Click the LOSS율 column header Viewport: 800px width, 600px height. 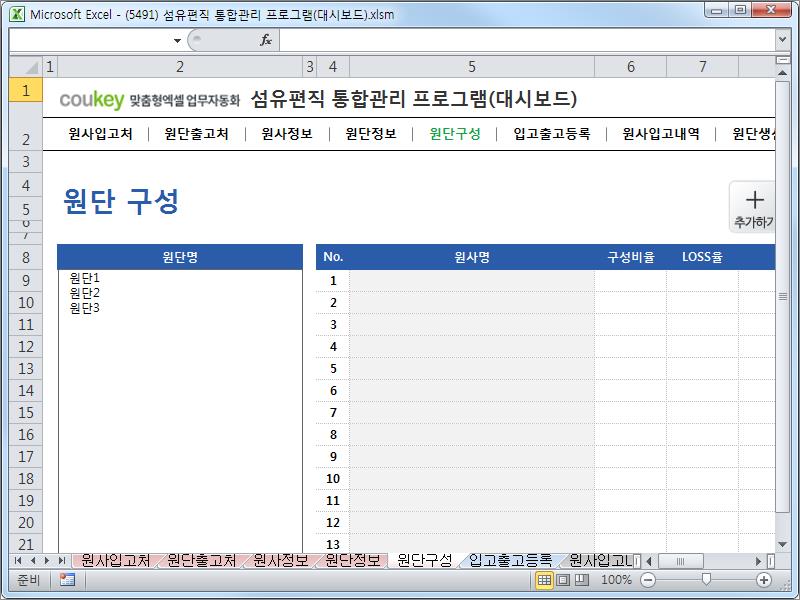(703, 257)
